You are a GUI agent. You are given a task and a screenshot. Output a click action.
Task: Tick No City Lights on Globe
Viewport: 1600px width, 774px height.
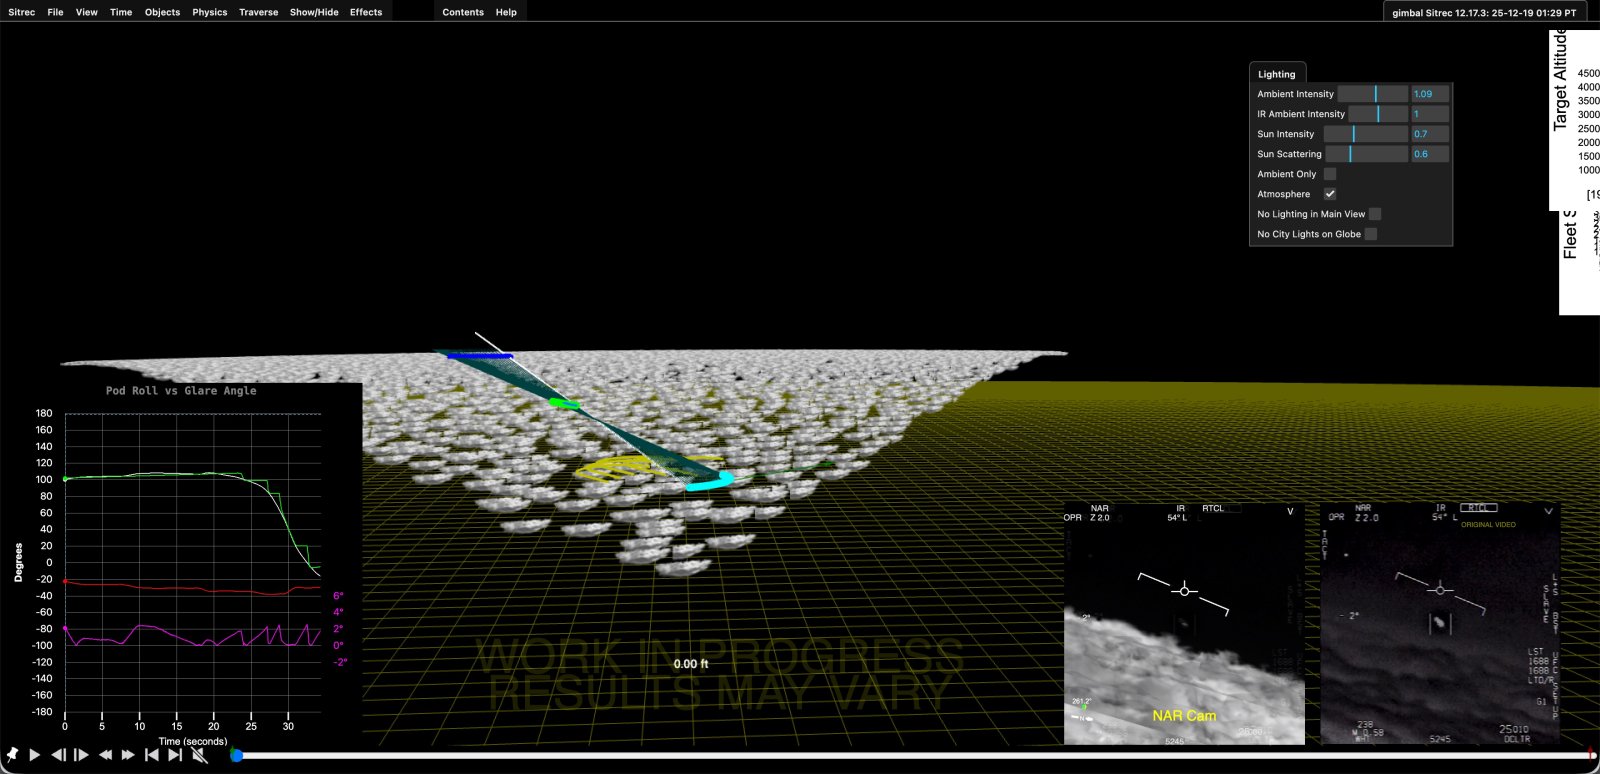point(1371,234)
